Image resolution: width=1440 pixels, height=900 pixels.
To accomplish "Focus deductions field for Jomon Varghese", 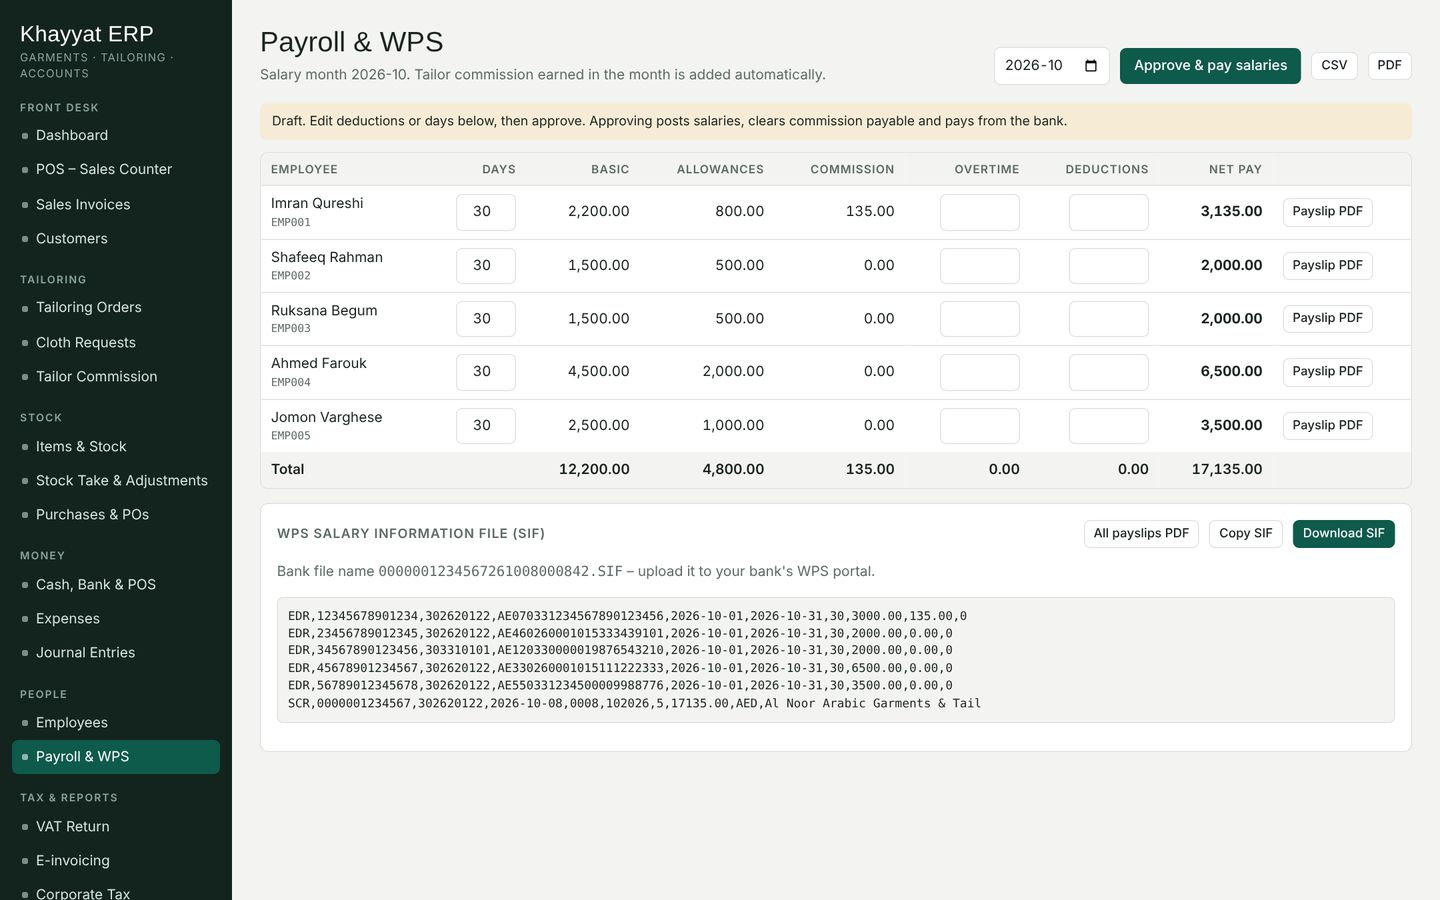I will [1109, 426].
